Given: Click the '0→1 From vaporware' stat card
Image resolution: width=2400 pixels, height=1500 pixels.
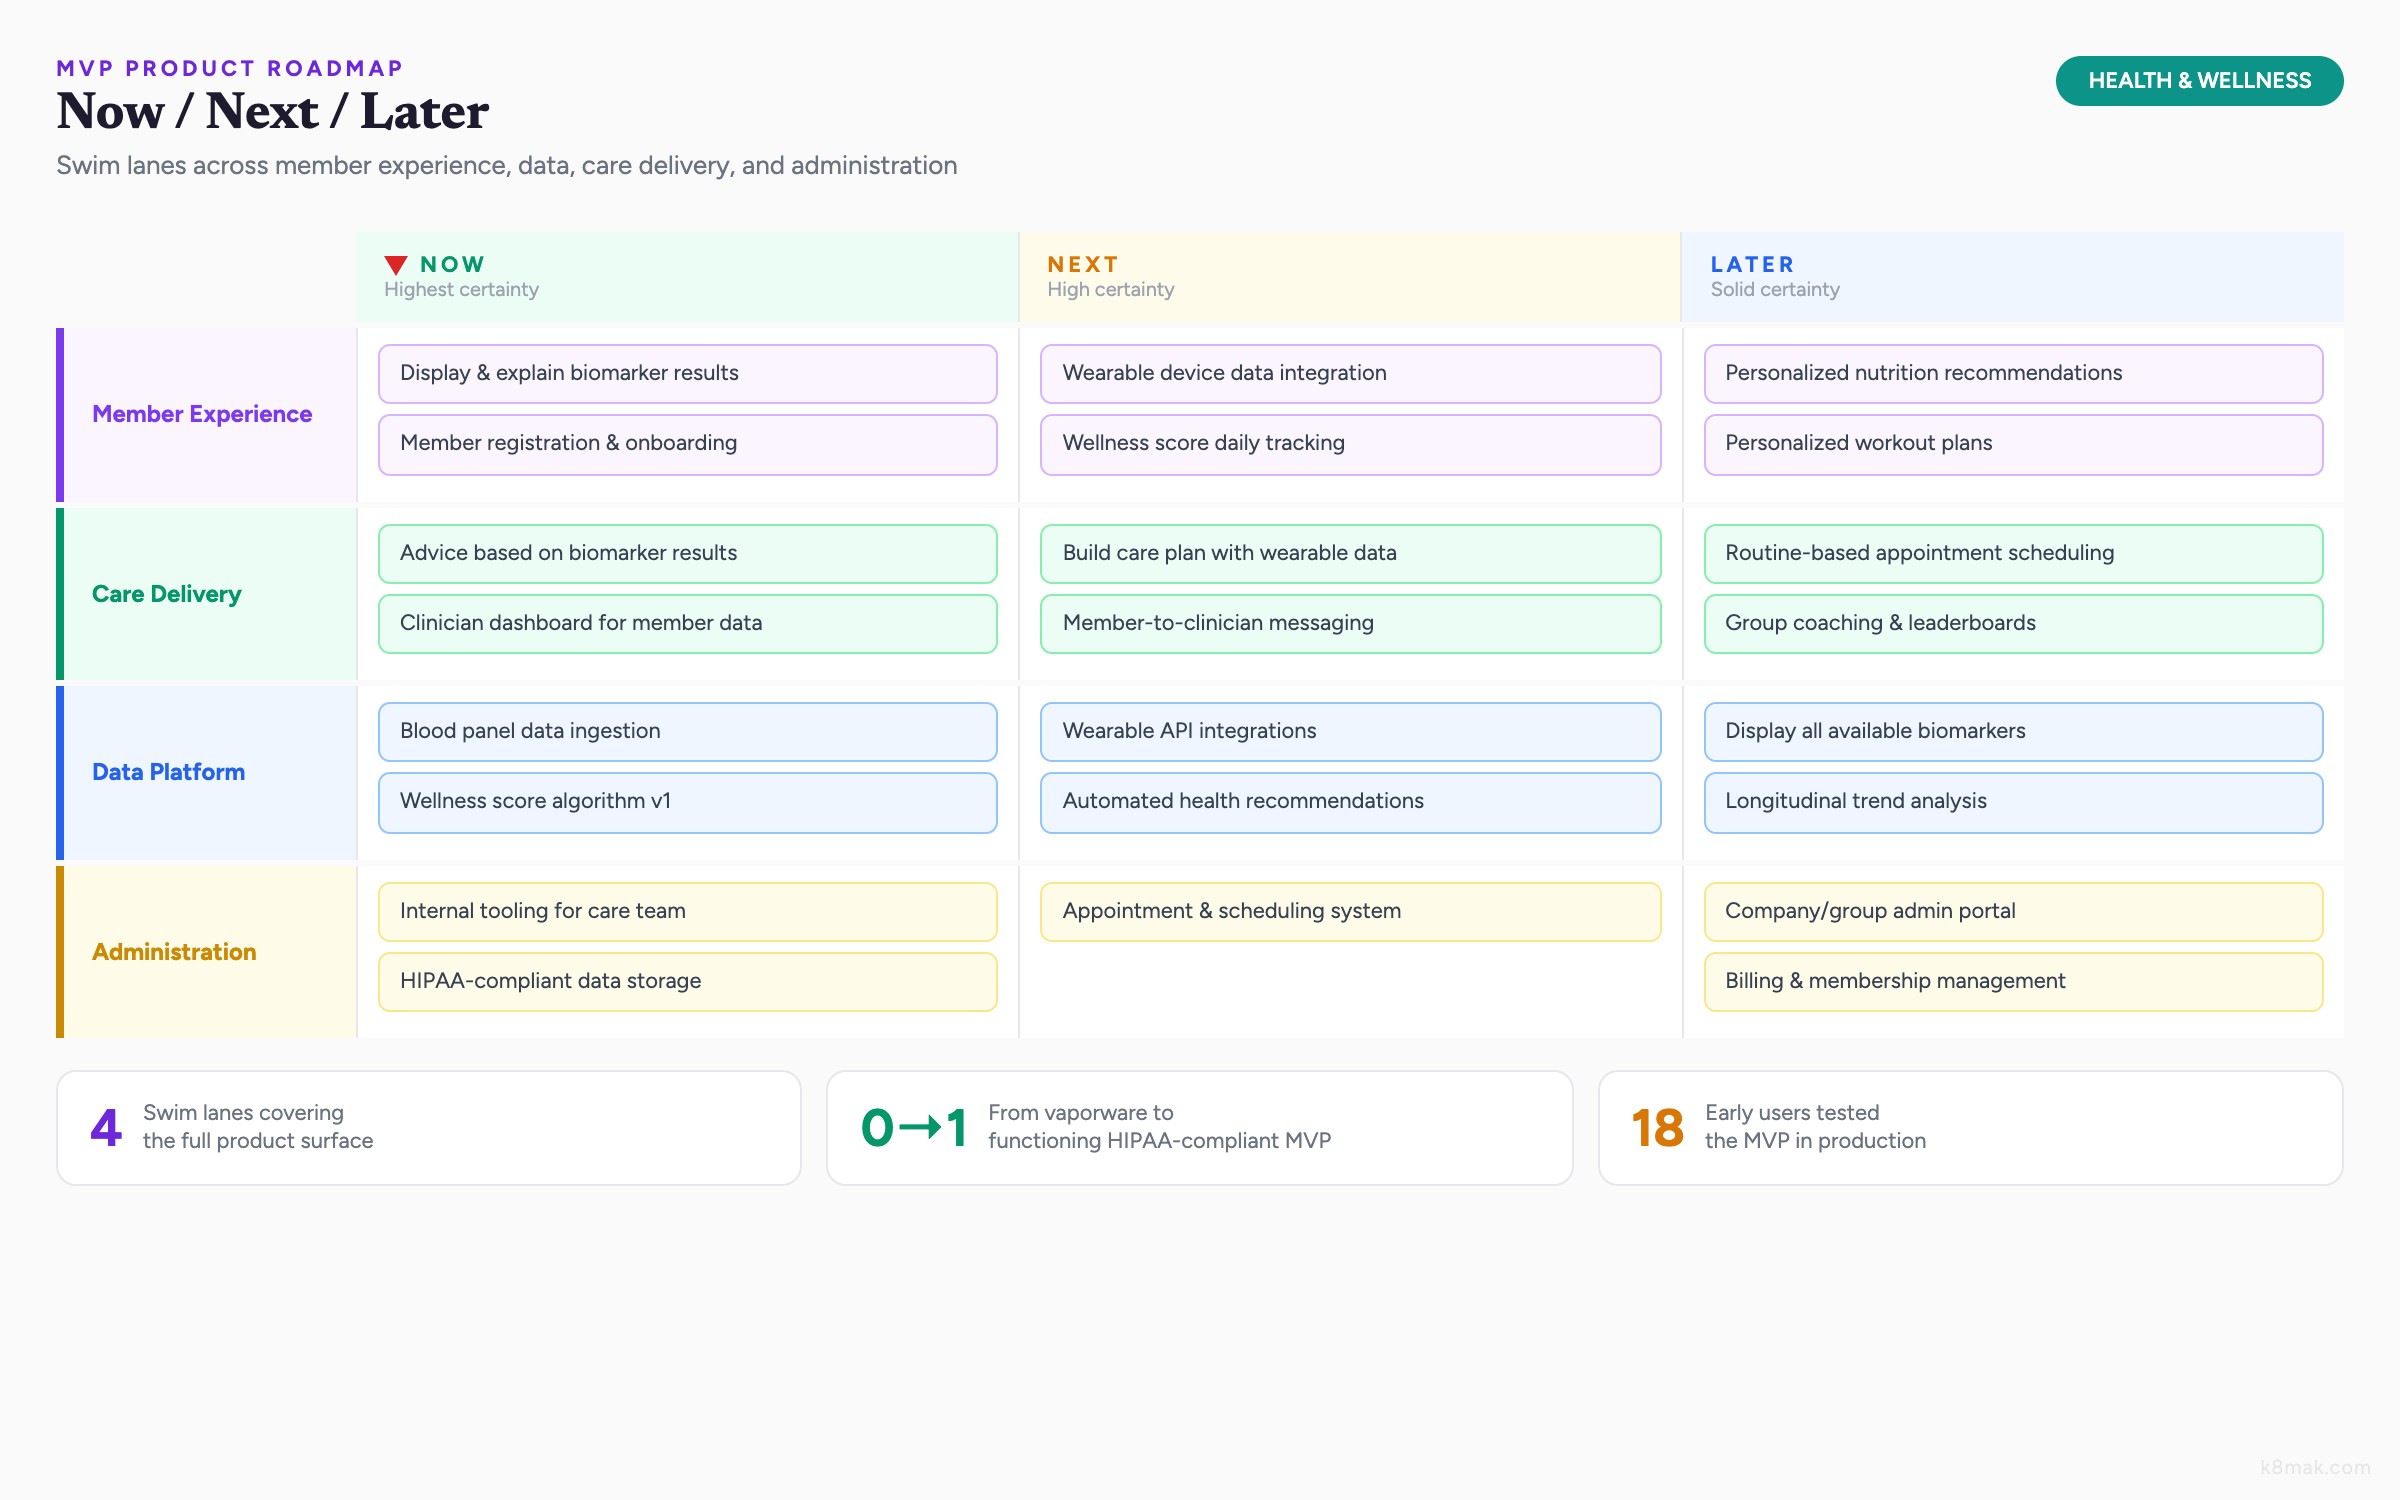Looking at the screenshot, I should [x=1200, y=1128].
